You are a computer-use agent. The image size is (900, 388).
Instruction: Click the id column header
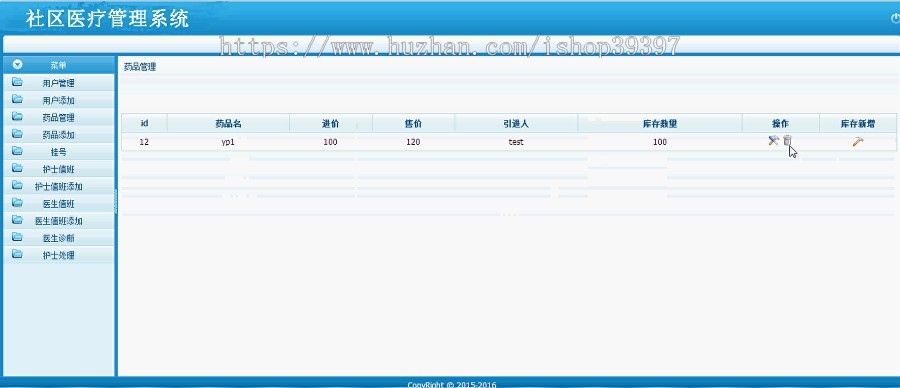click(145, 123)
